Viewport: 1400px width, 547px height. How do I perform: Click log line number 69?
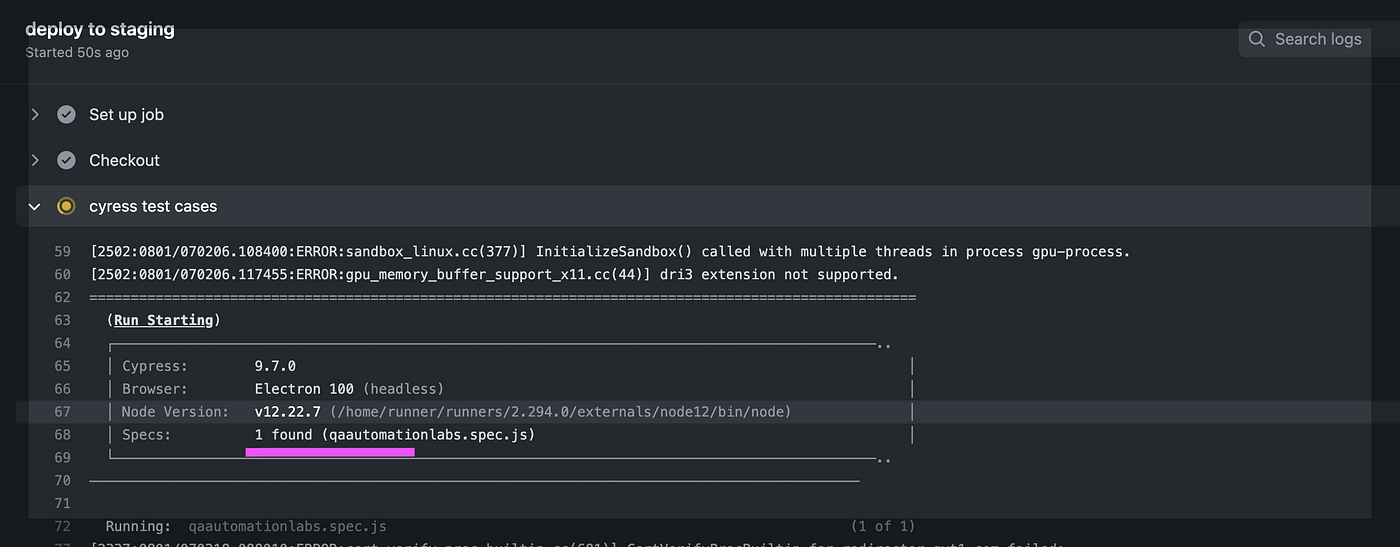tap(62, 458)
